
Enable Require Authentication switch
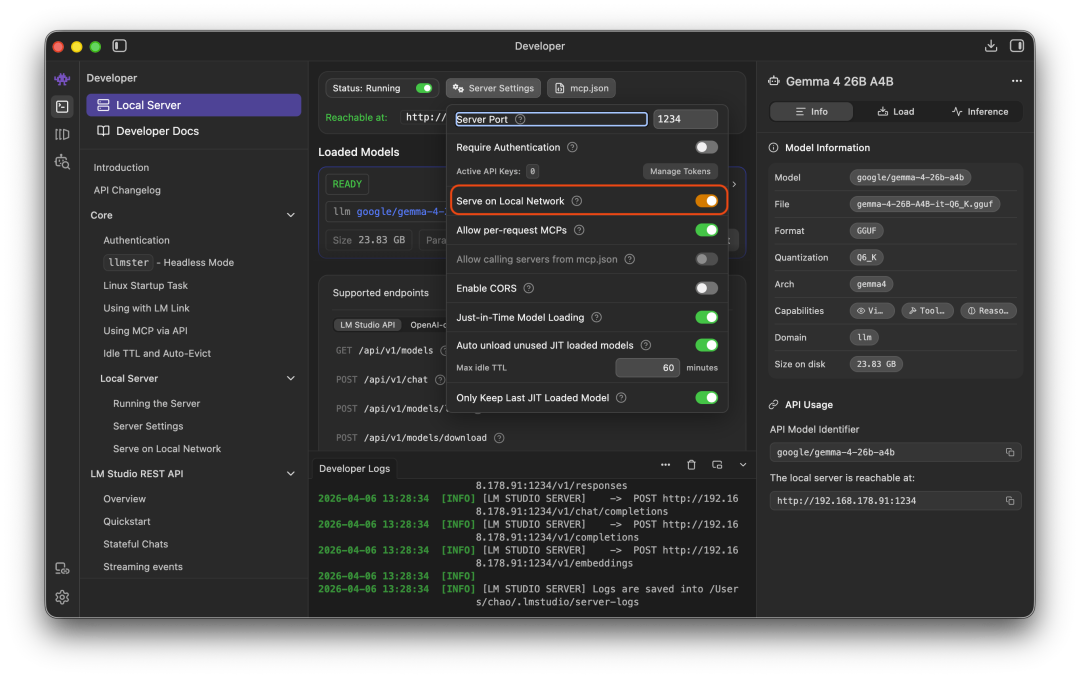706,147
